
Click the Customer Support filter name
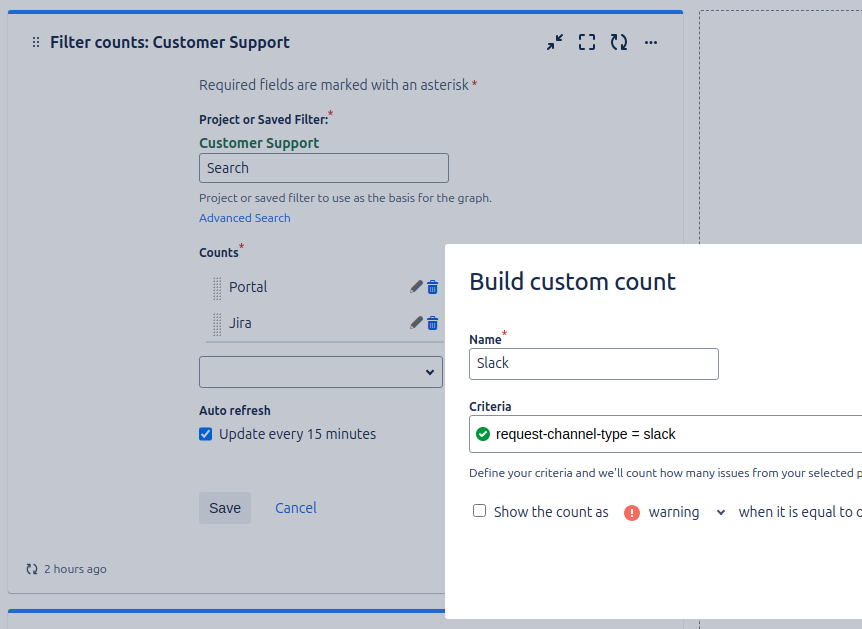click(x=259, y=143)
